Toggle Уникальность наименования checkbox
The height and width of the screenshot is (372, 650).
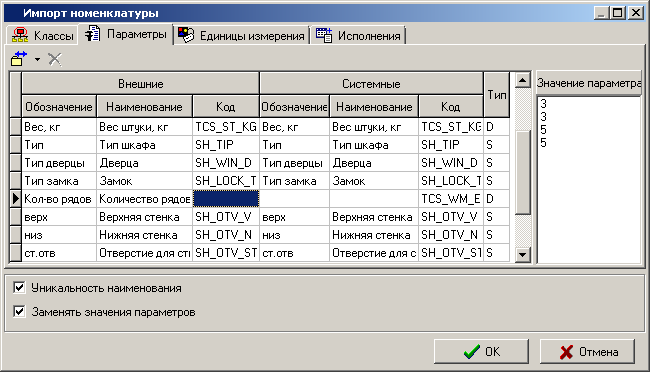point(19,287)
